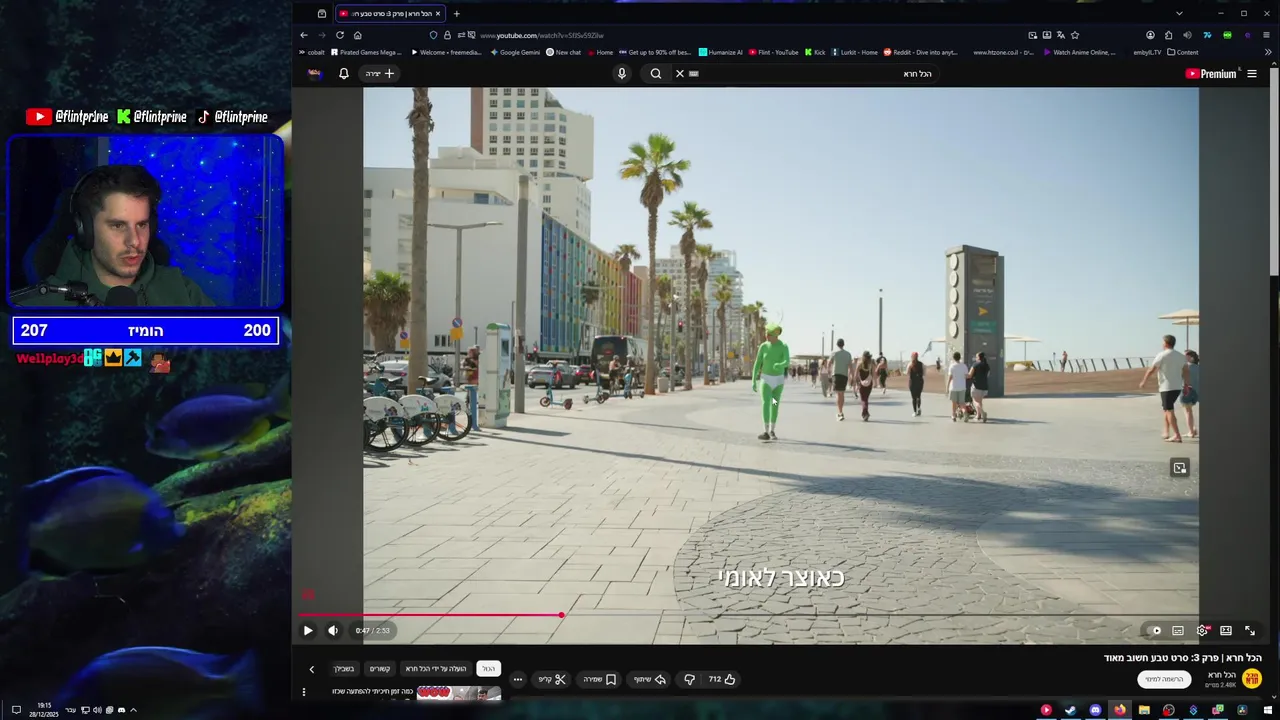The height and width of the screenshot is (720, 1280).
Task: Share the video with the arrow button
Action: click(650, 679)
